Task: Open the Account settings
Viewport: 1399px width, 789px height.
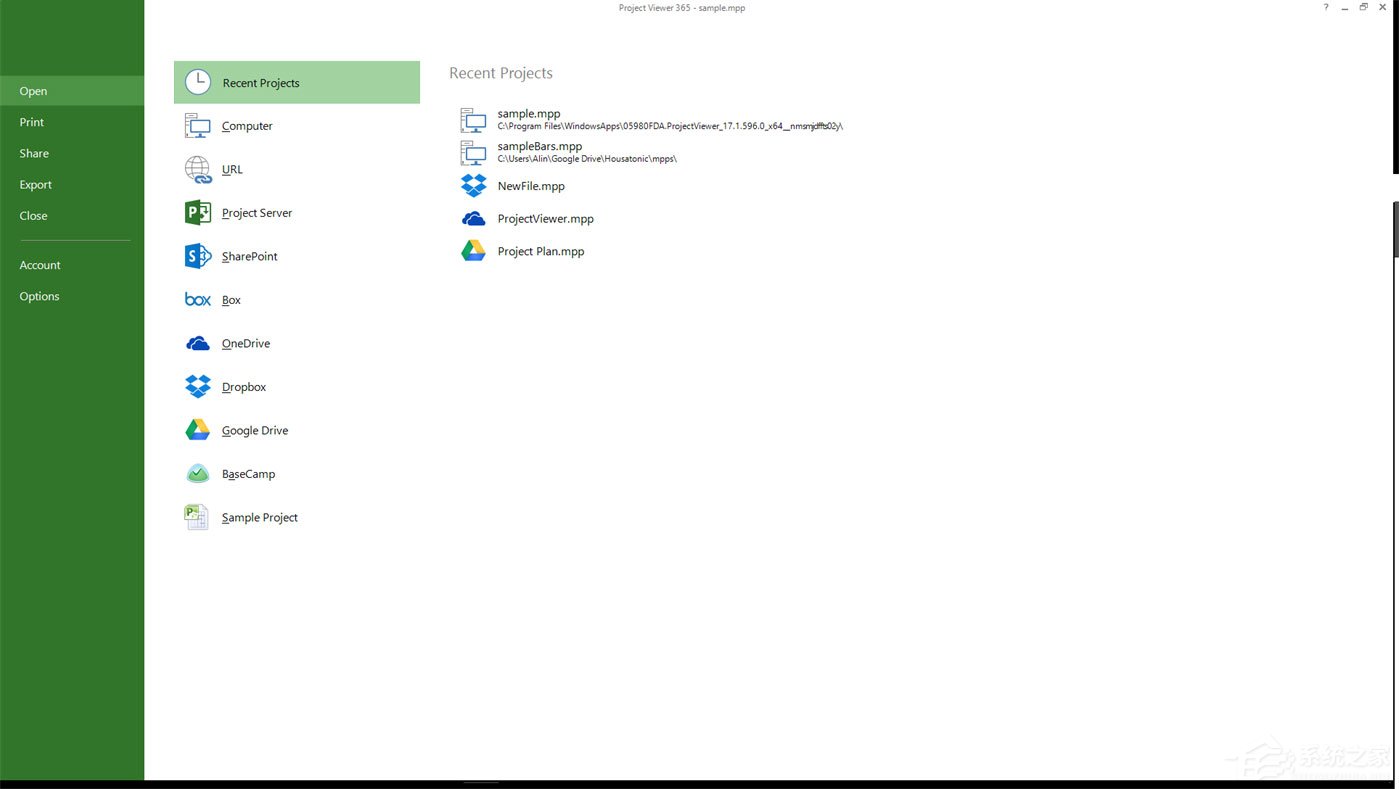Action: 40,264
